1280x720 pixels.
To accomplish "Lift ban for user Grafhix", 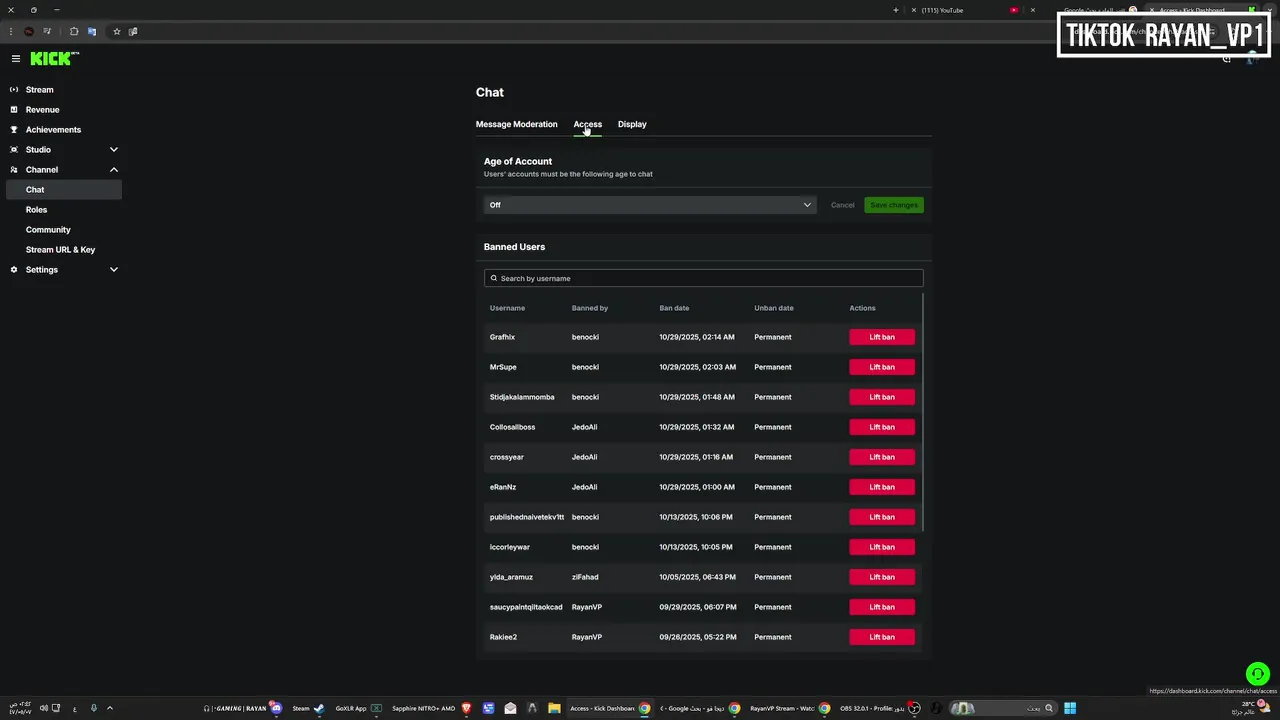I will [882, 337].
